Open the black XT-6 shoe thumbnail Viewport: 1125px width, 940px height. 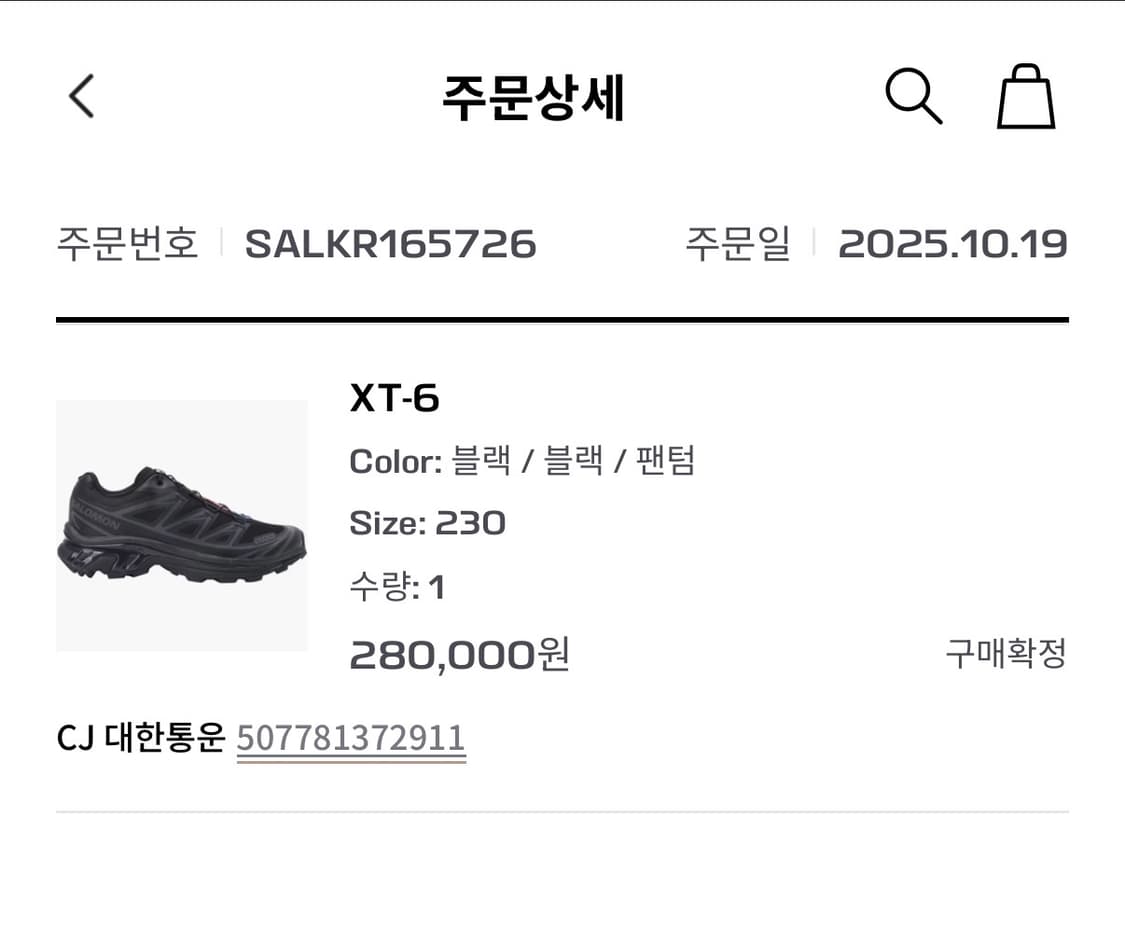click(182, 526)
